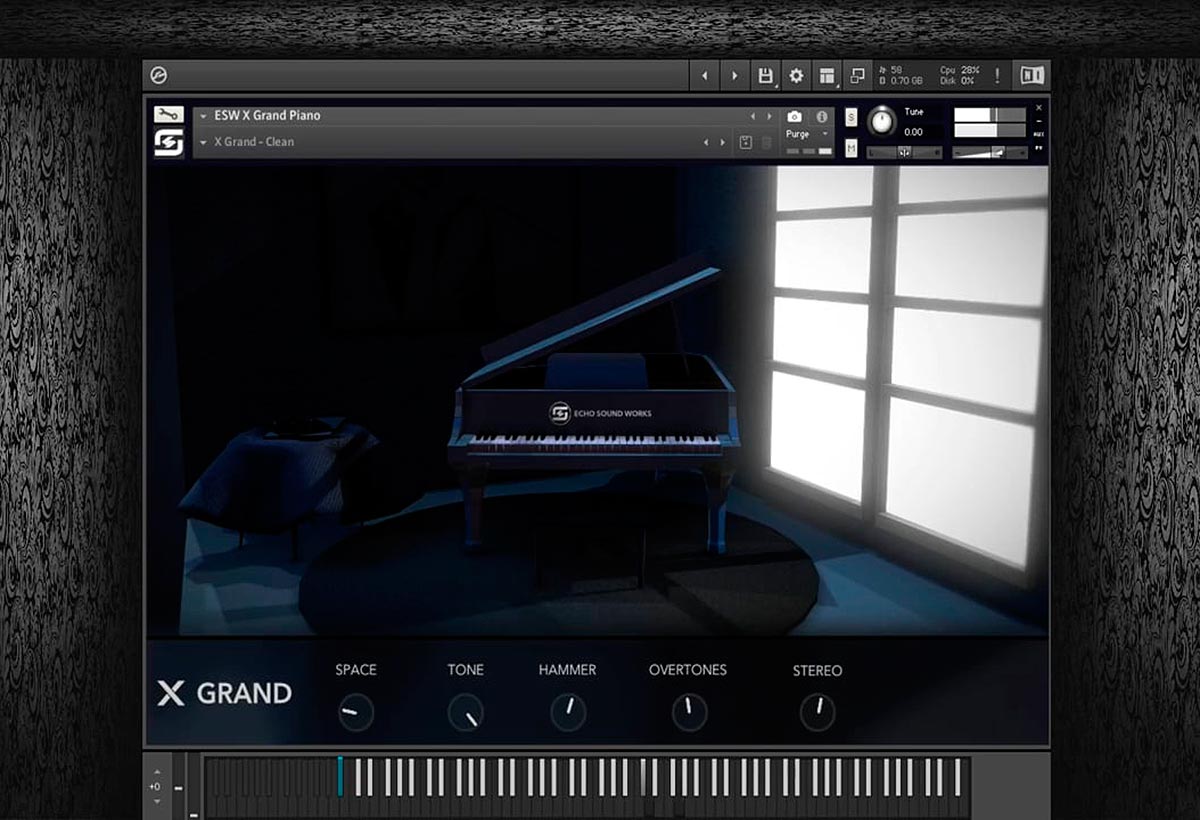Click the exclamation panic button
1200x820 pixels.
pos(997,76)
